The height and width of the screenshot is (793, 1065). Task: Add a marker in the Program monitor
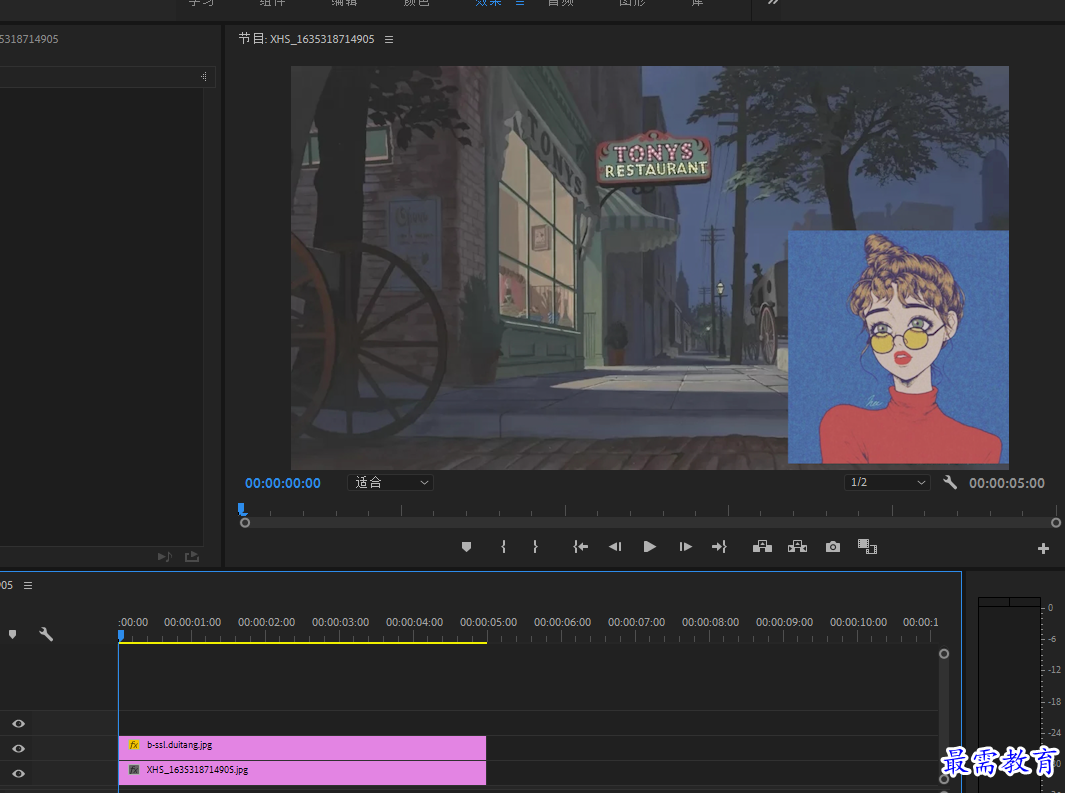pos(466,547)
